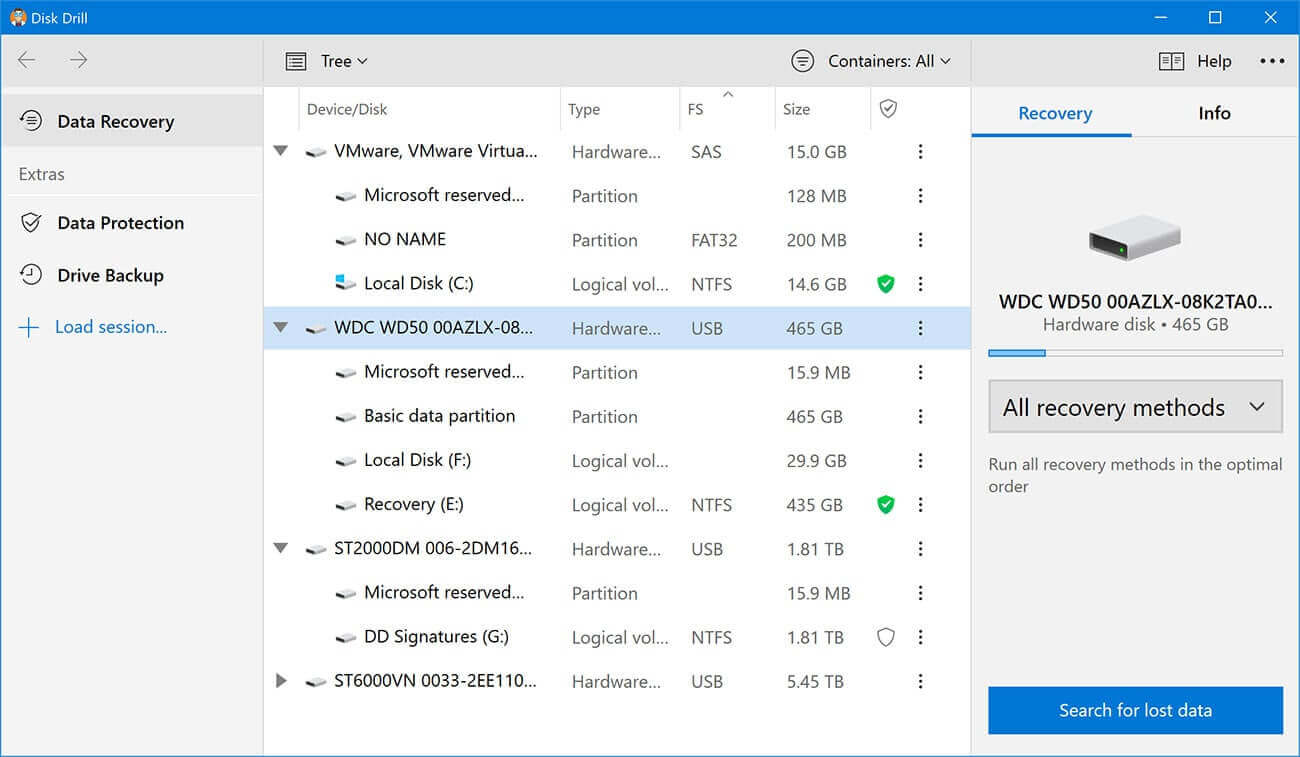Viewport: 1300px width, 757px height.
Task: Open options menu for ST6000VN disk row
Action: [x=920, y=681]
